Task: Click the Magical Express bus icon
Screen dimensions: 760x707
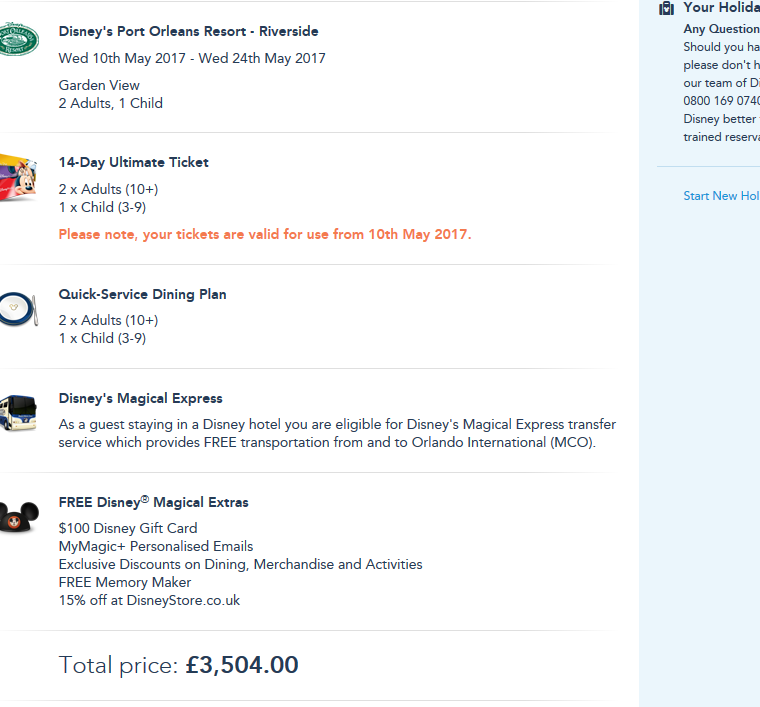Action: tap(17, 412)
